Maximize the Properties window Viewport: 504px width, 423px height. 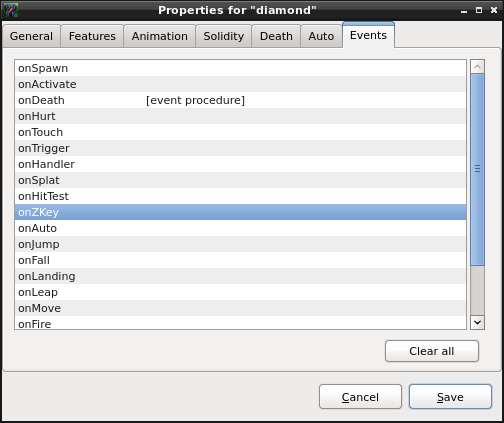[x=479, y=10]
